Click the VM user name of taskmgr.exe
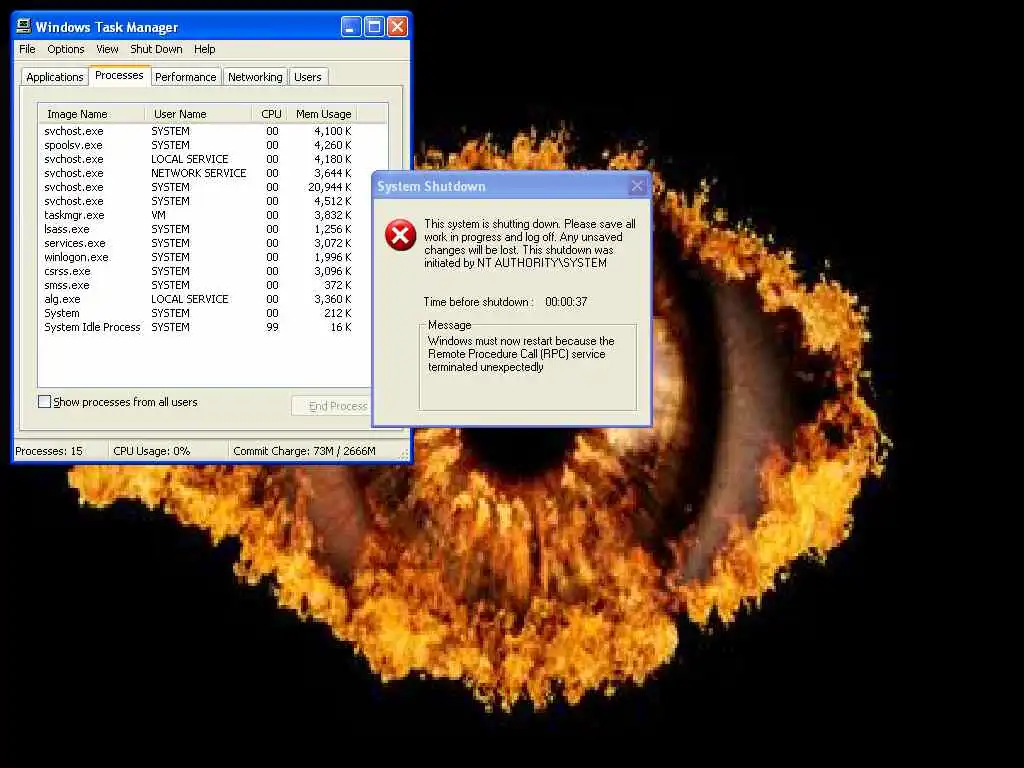 [159, 215]
